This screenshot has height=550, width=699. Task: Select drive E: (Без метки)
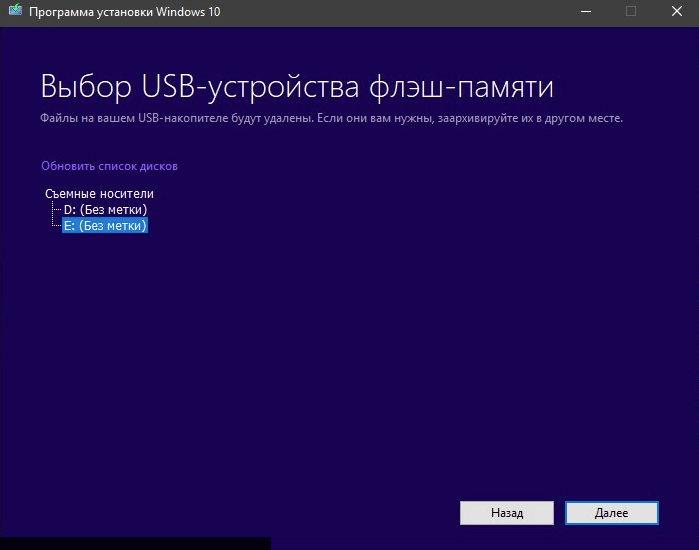point(105,226)
